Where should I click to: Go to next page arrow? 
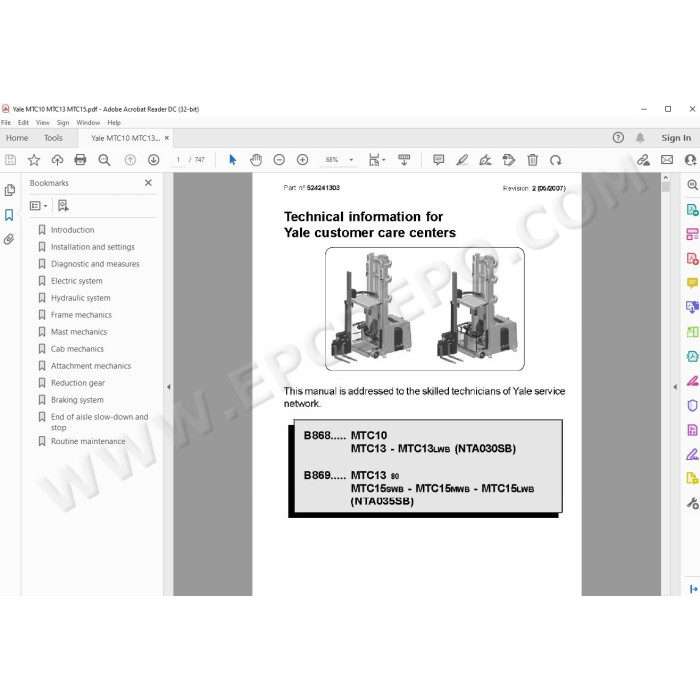154,160
